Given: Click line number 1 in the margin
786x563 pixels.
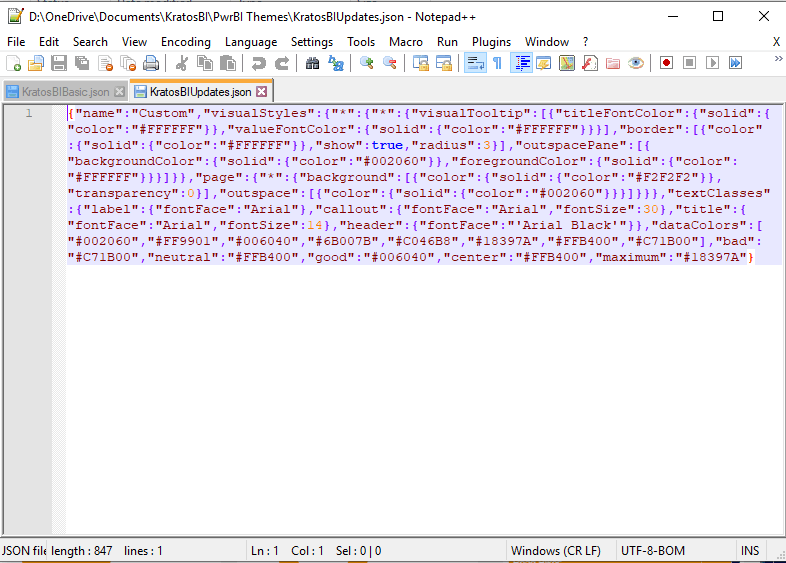Looking at the screenshot, I should coord(29,113).
